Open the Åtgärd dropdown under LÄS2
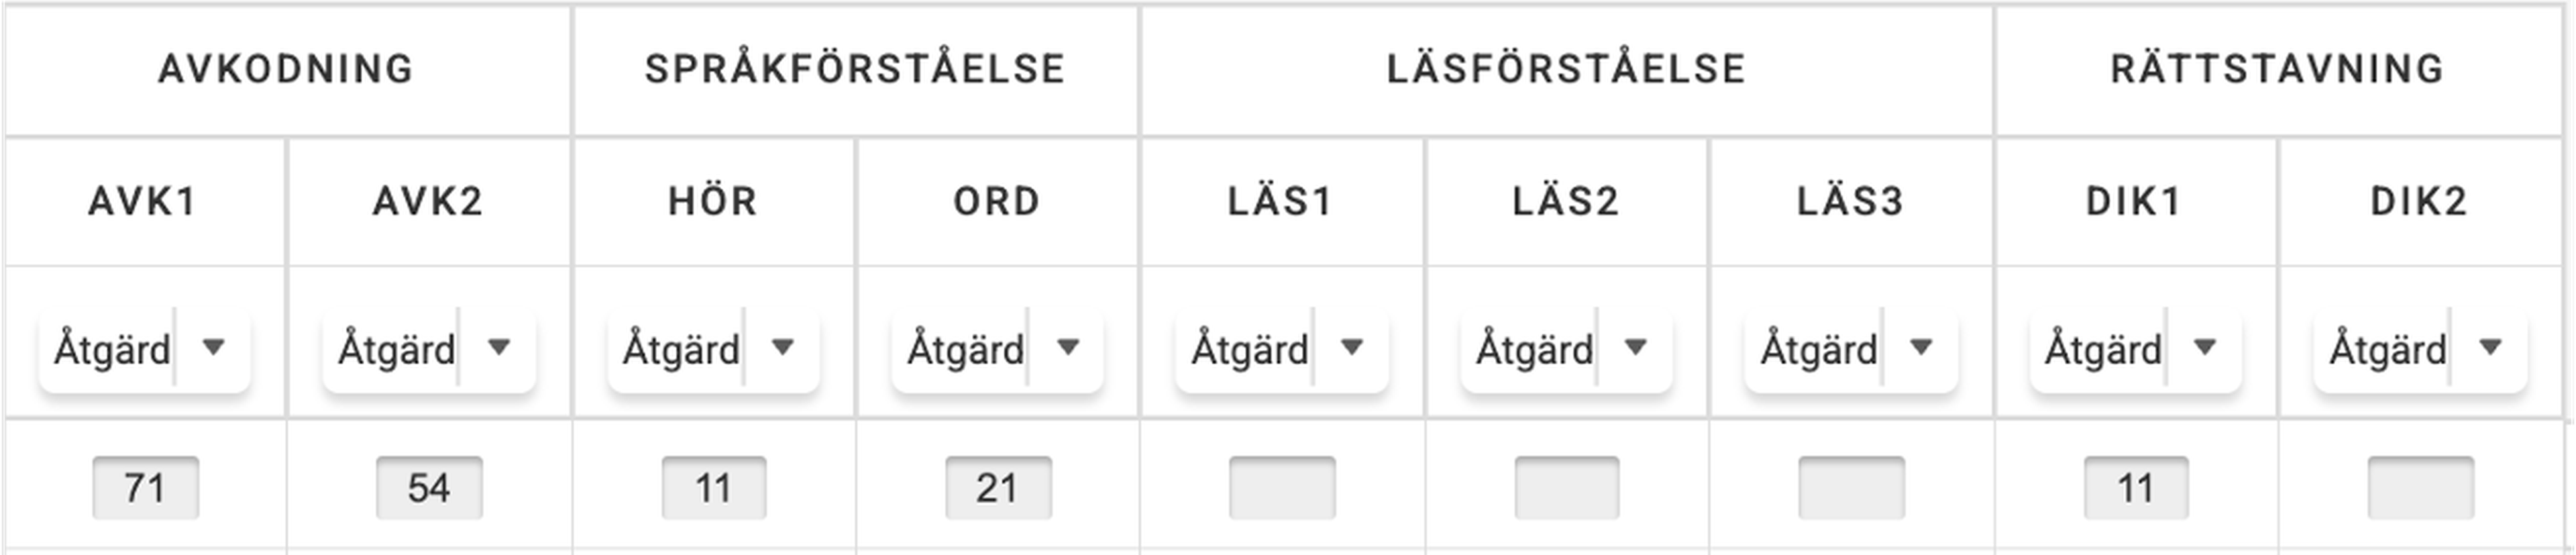 point(1566,348)
